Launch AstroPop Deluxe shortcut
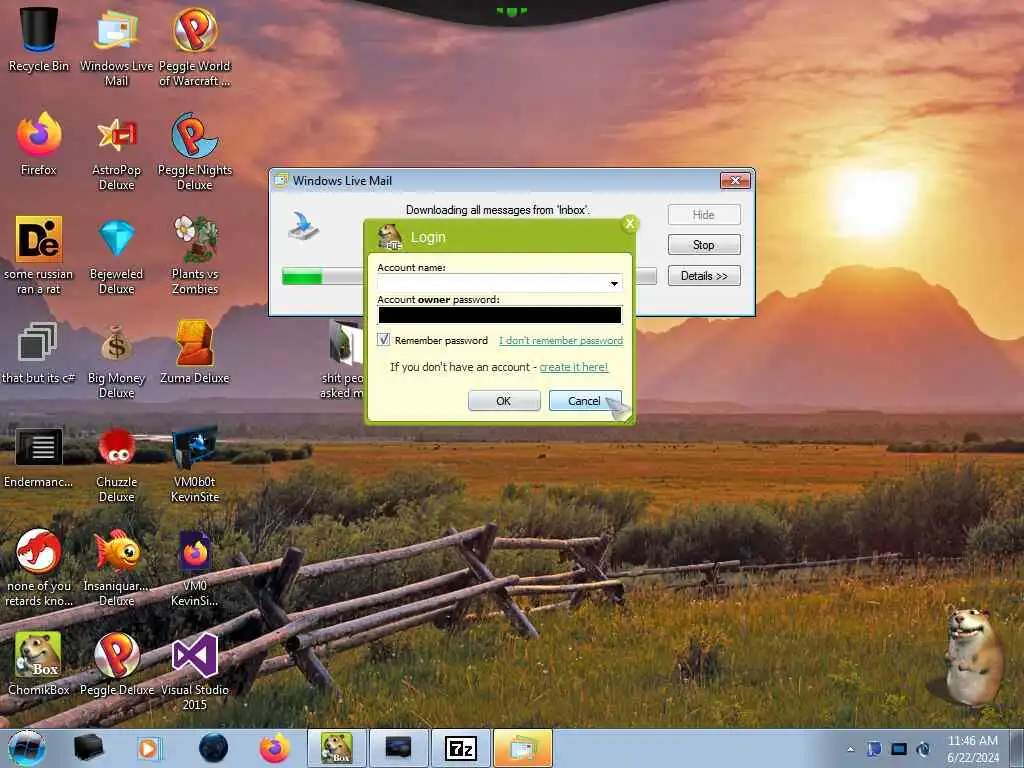The image size is (1024, 768). coord(116,152)
